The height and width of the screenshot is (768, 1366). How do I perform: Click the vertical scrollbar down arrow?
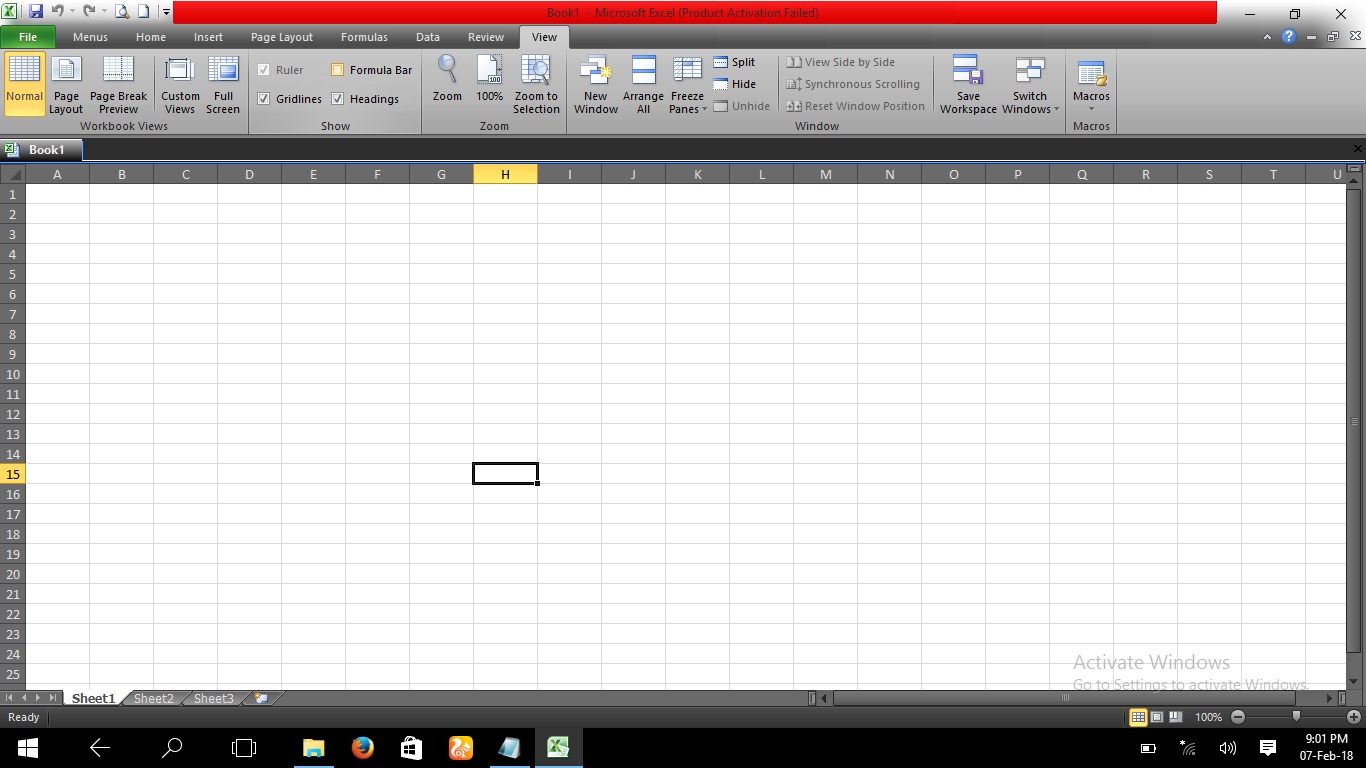point(1354,681)
